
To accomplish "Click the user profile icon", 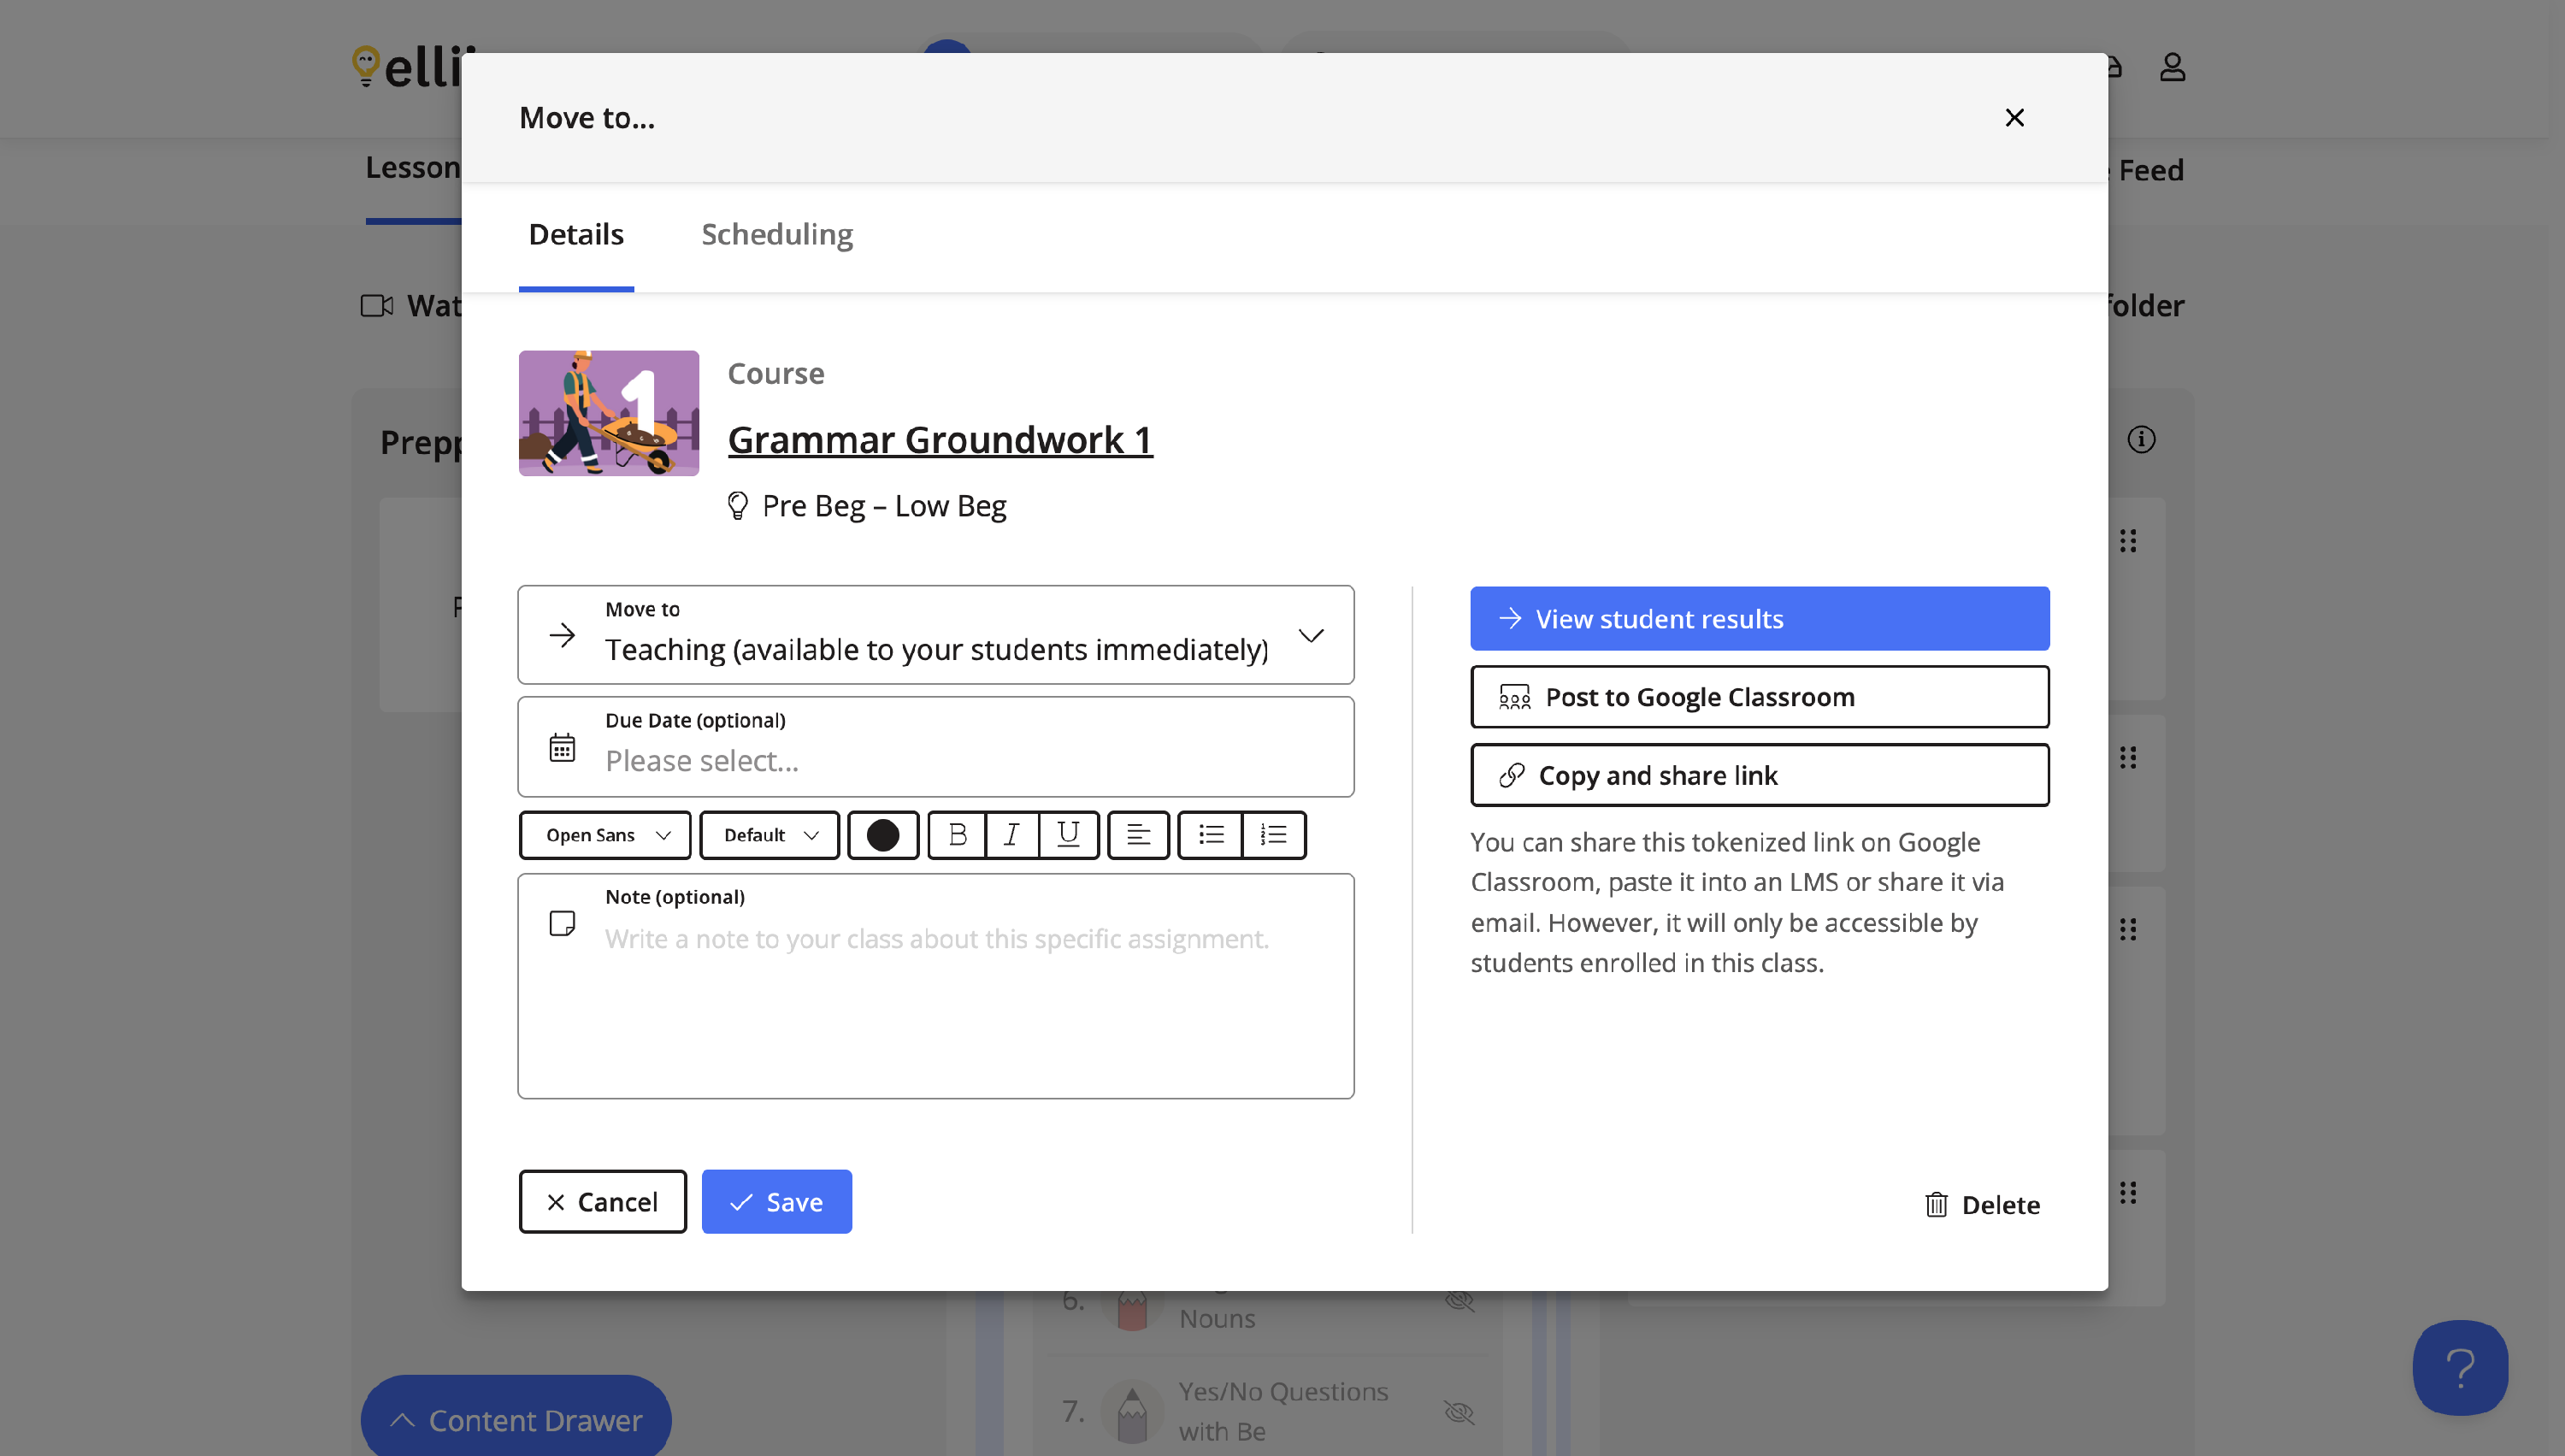I will pos(2172,67).
